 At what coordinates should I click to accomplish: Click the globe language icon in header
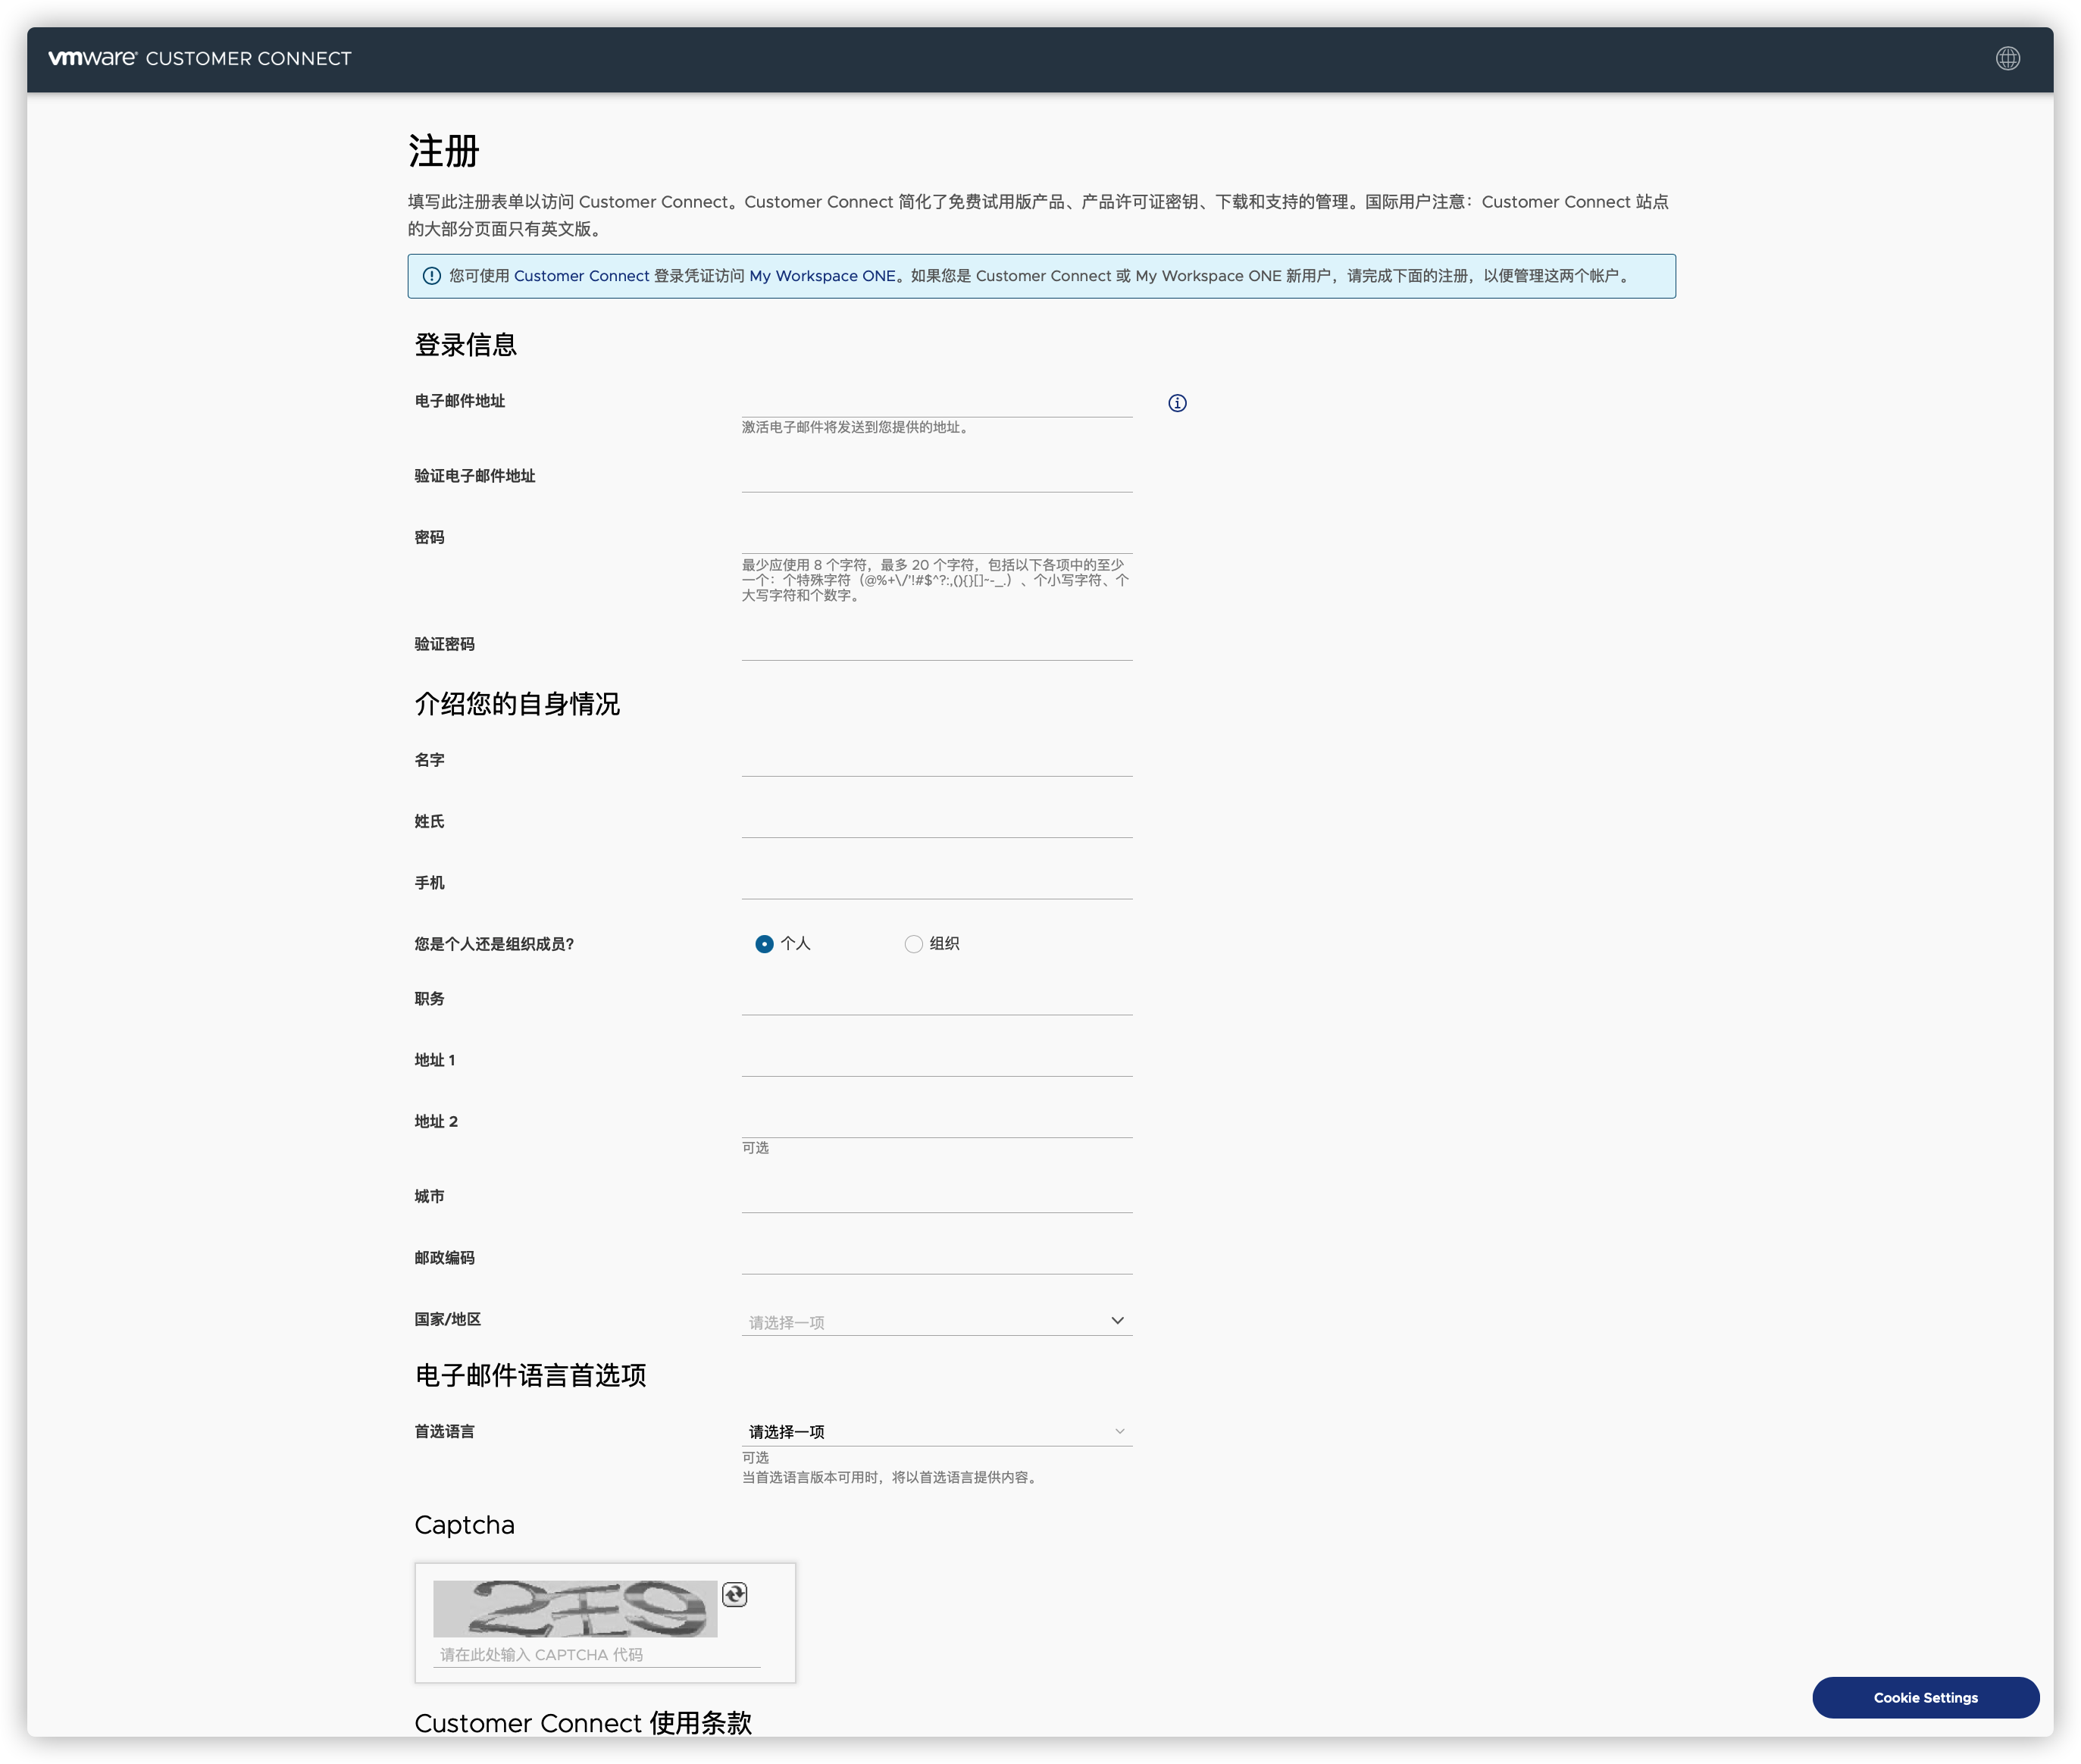click(2007, 58)
